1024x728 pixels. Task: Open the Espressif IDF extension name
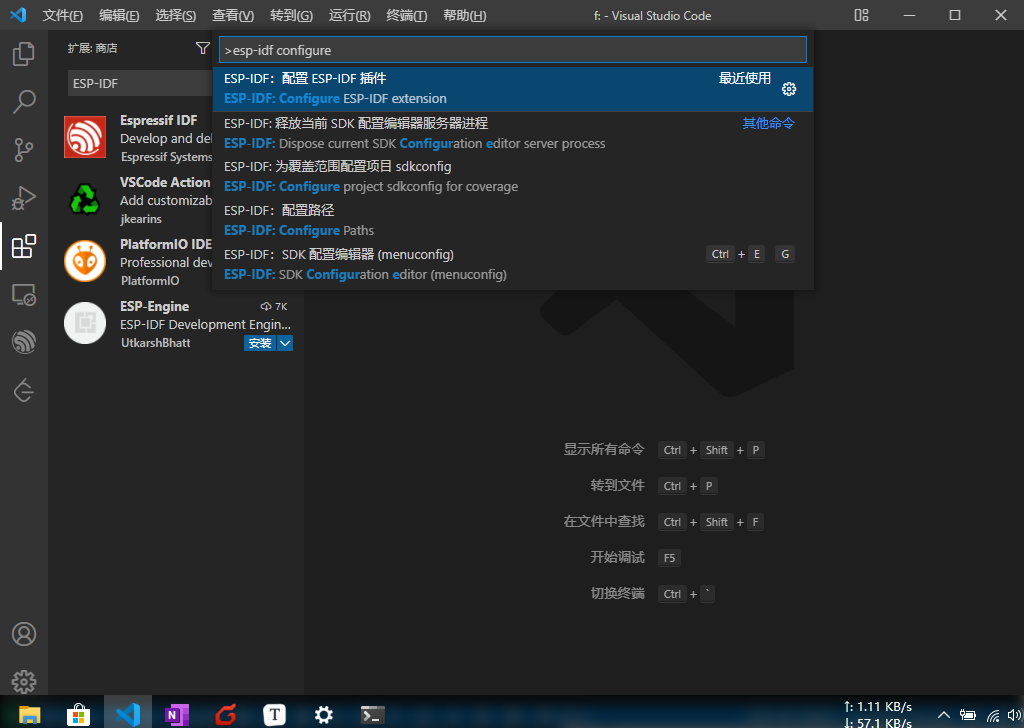159,120
